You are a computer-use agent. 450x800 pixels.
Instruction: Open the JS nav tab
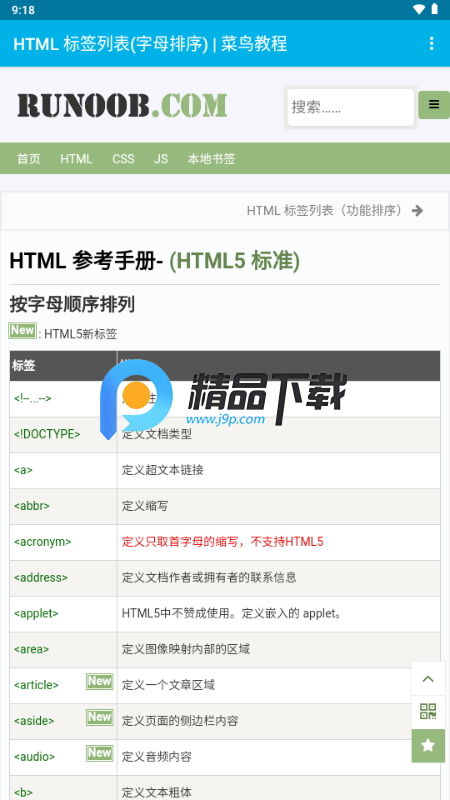pos(161,159)
